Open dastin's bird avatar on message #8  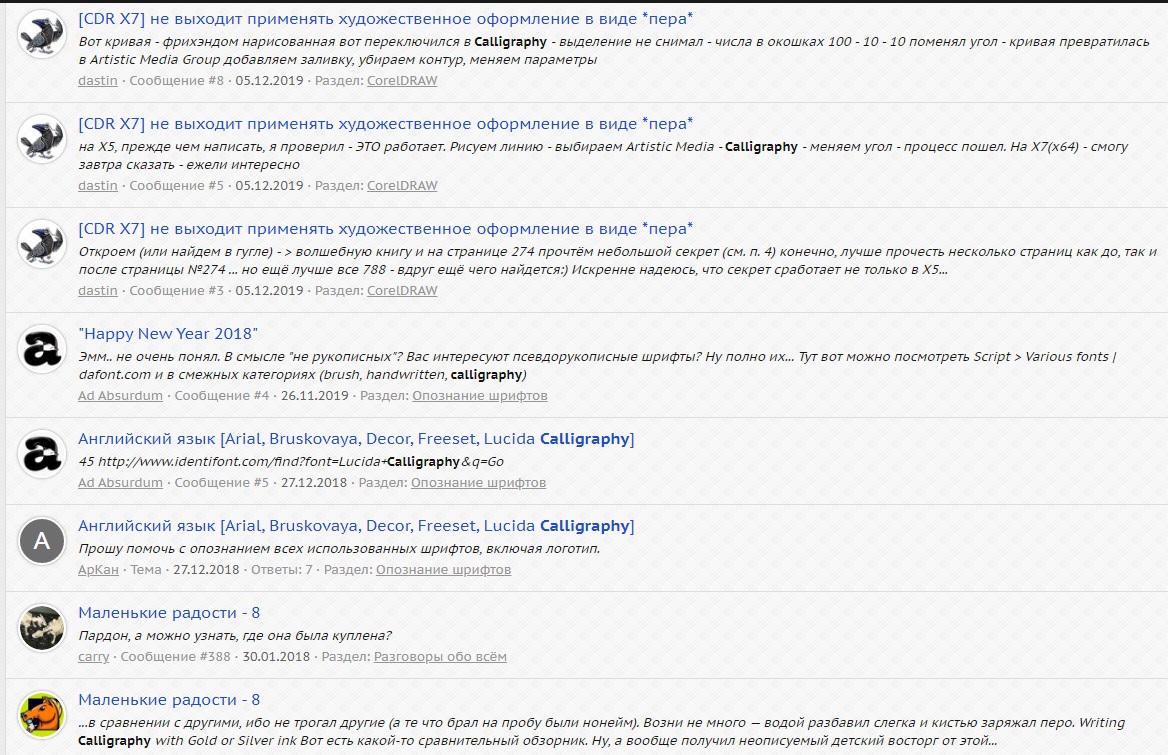42,34
